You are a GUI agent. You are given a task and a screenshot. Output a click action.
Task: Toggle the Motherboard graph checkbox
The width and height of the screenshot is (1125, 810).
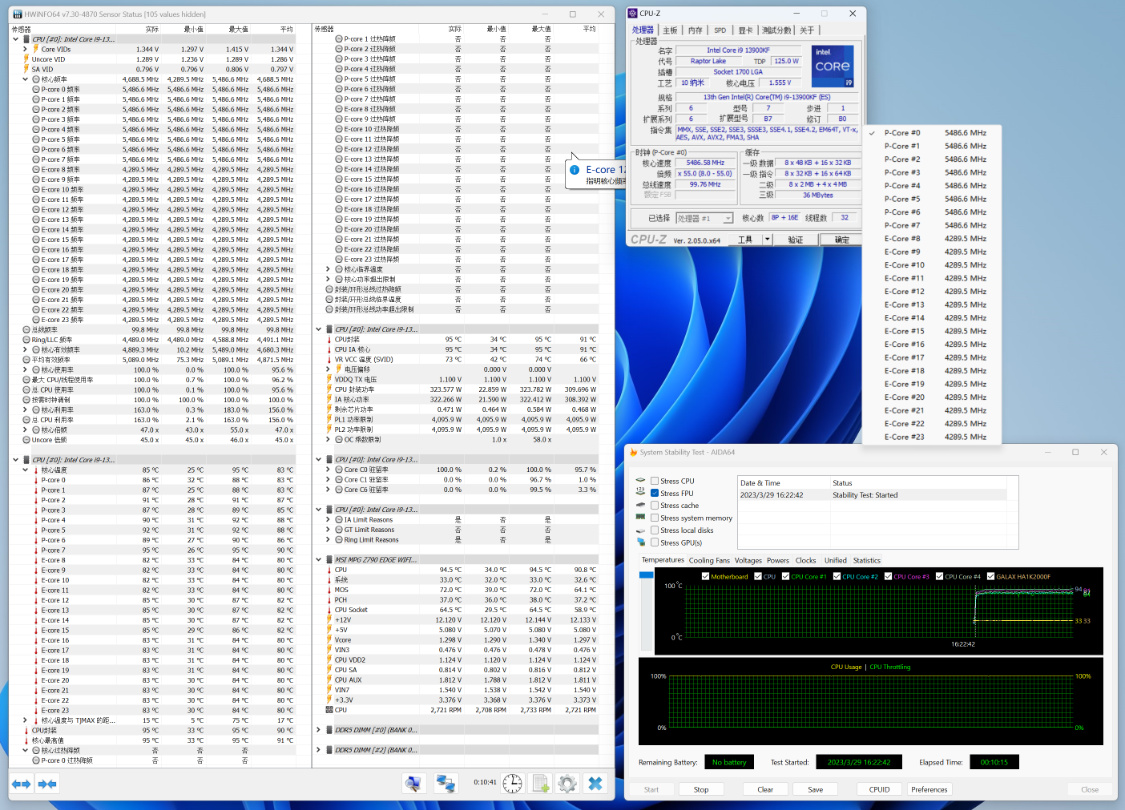pos(706,576)
